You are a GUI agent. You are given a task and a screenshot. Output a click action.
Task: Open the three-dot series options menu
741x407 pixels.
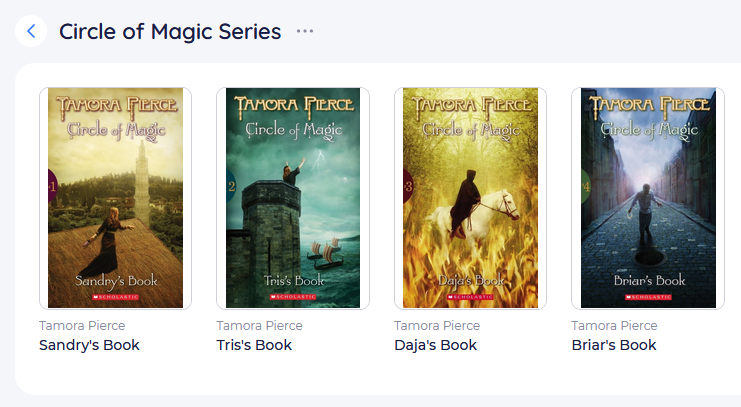[305, 31]
